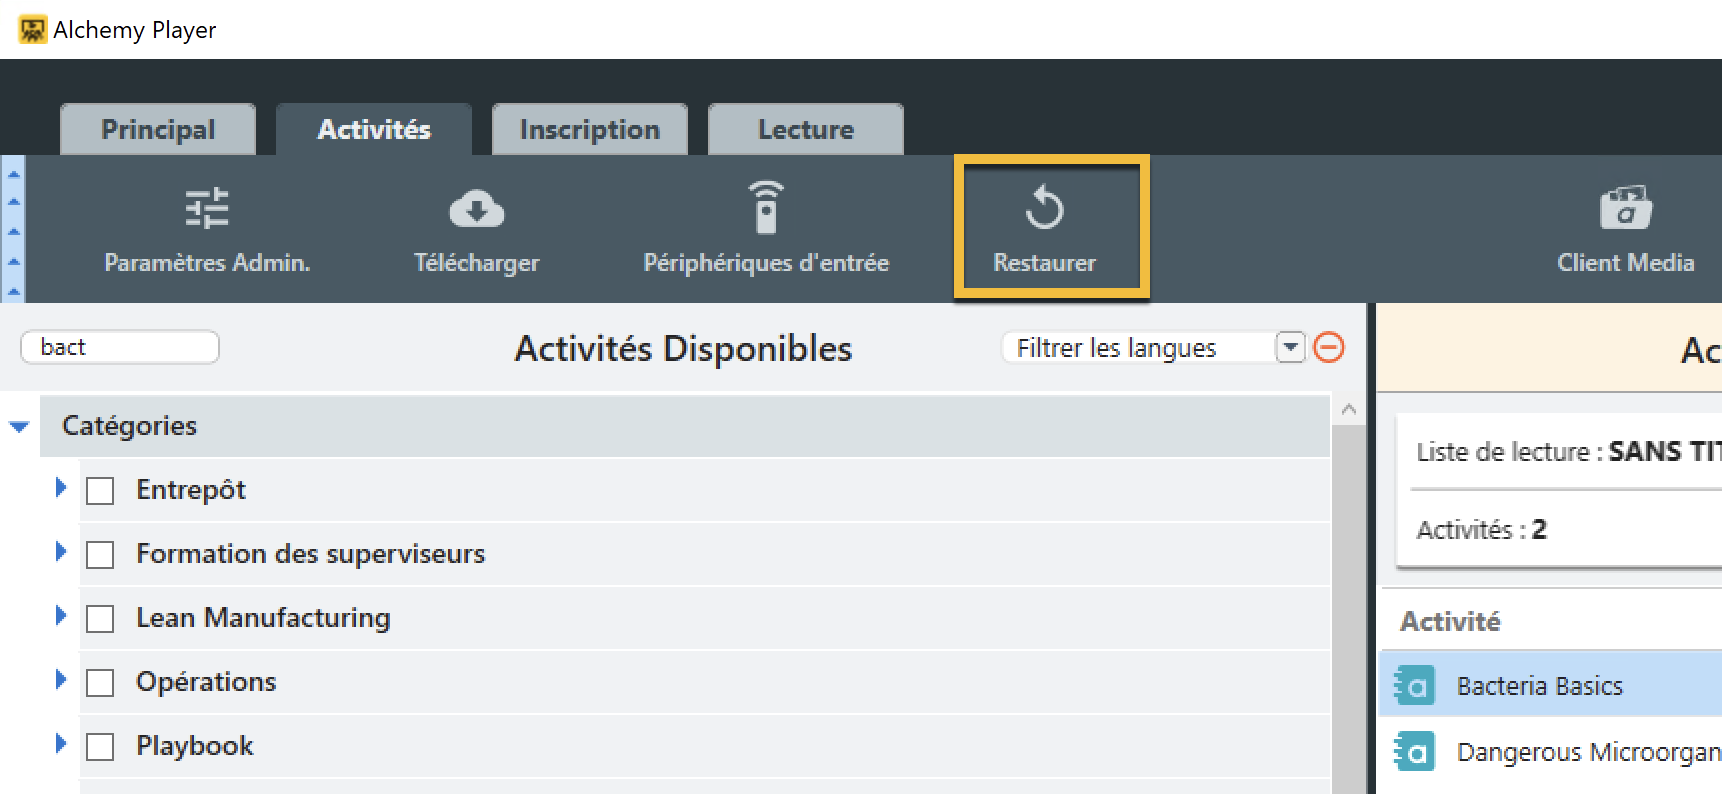The width and height of the screenshot is (1722, 794).
Task: Click the Opérations label
Action: [206, 682]
